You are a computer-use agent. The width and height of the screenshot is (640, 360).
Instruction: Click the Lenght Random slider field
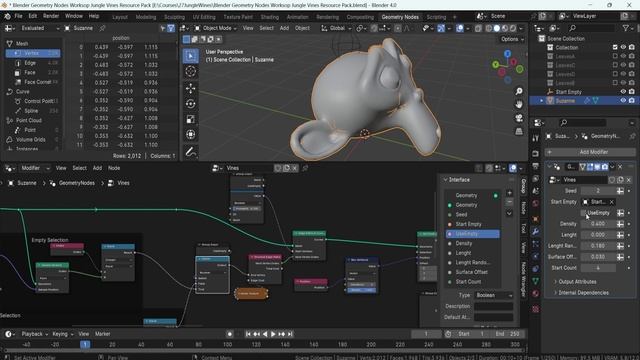[598, 246]
